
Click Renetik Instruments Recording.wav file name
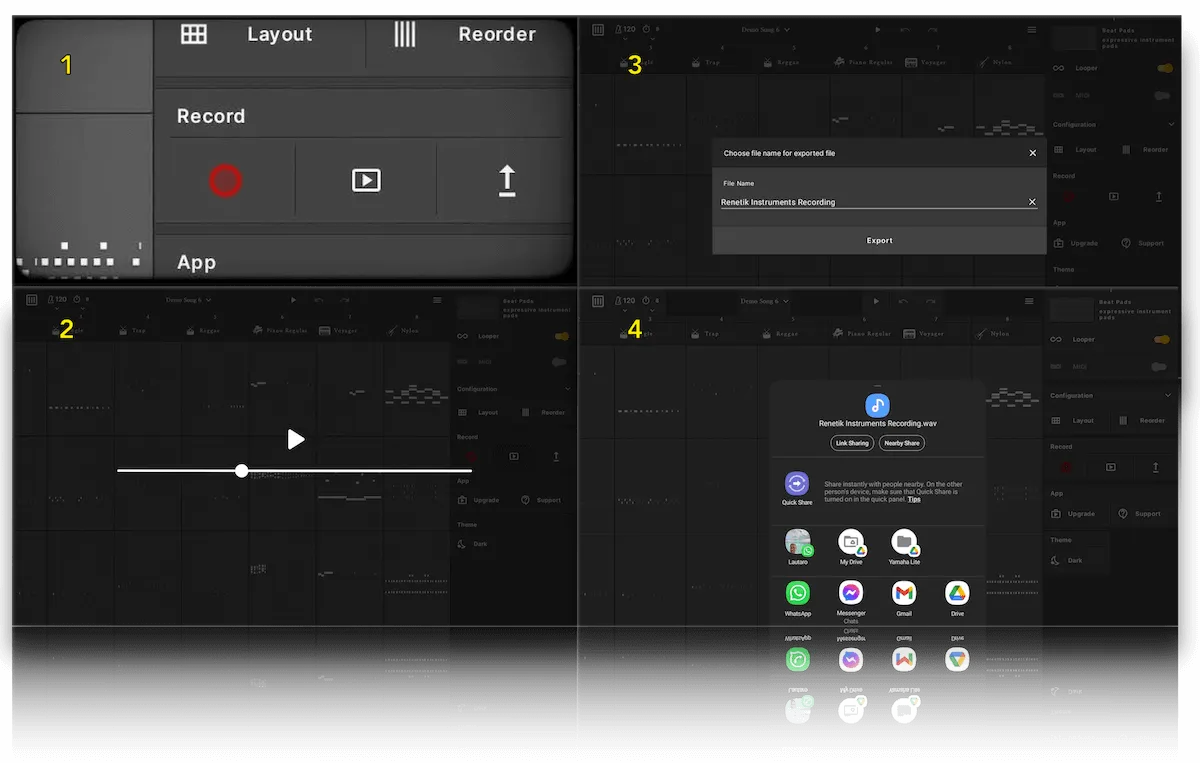point(877,424)
